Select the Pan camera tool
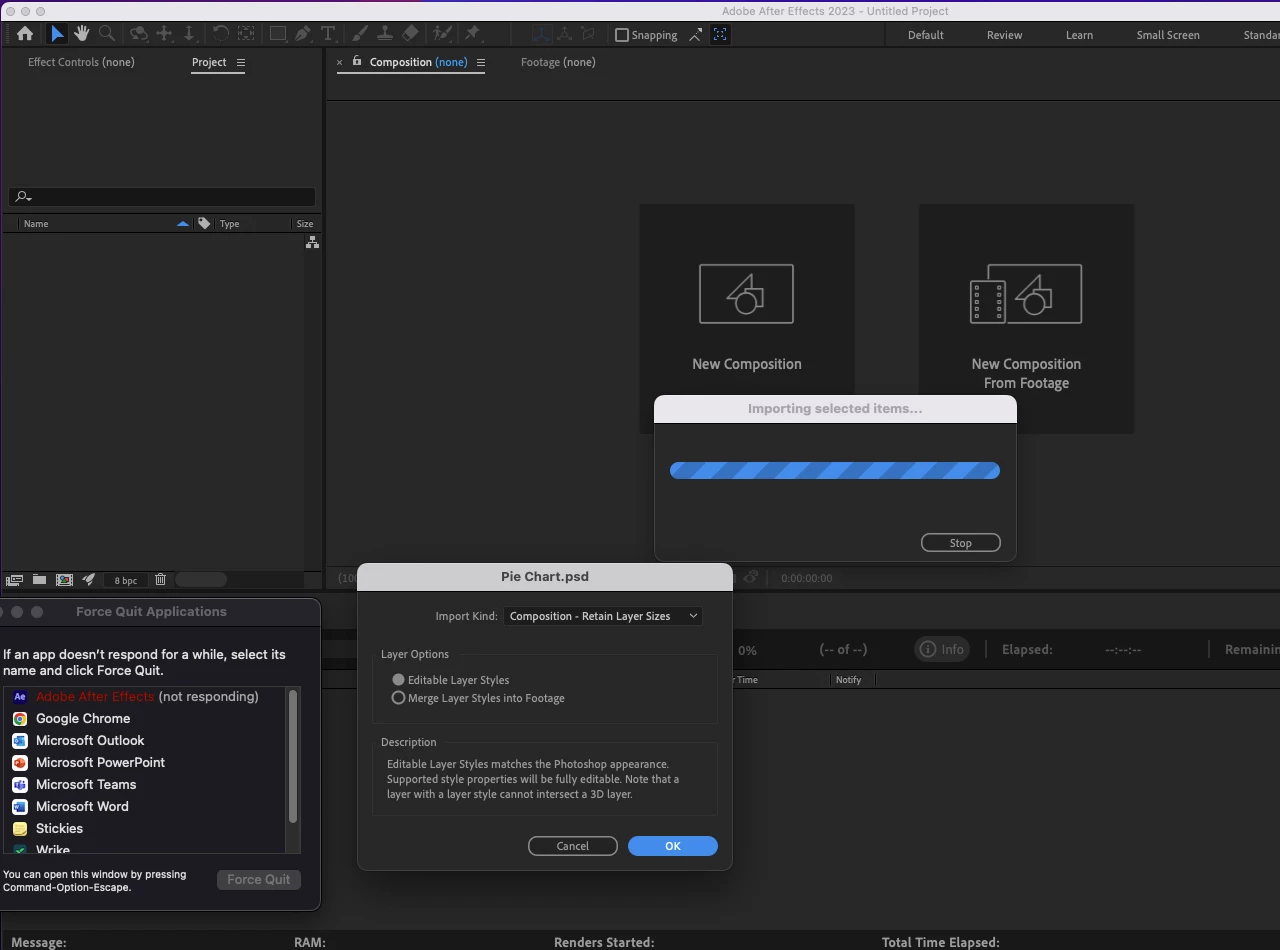 165,34
